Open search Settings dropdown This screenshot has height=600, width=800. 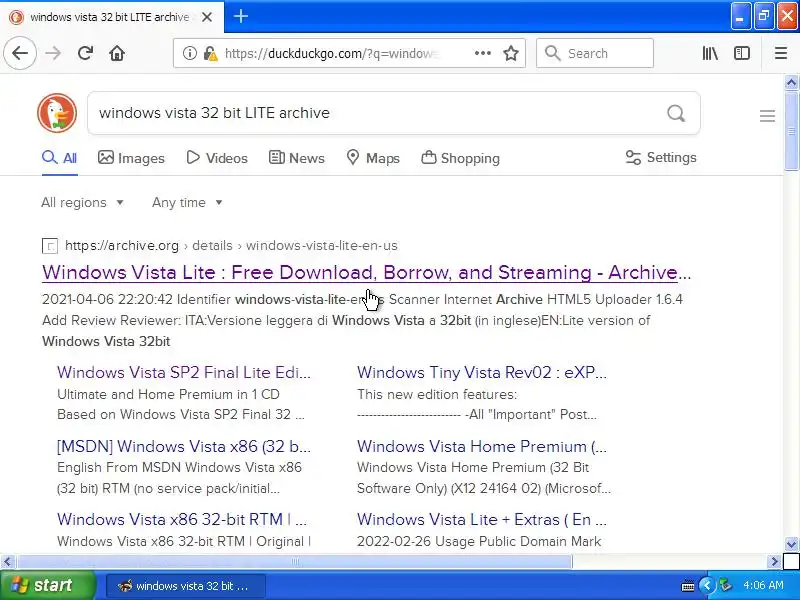point(661,158)
